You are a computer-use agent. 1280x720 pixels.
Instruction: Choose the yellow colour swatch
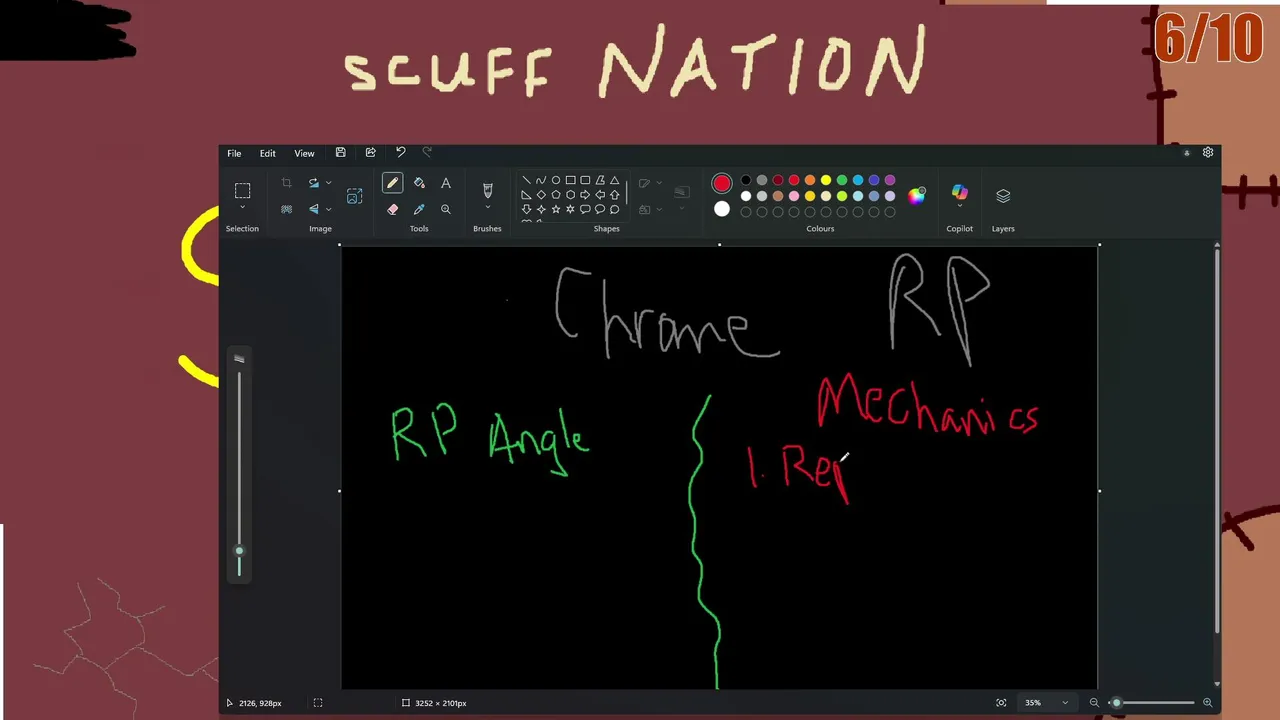click(826, 181)
